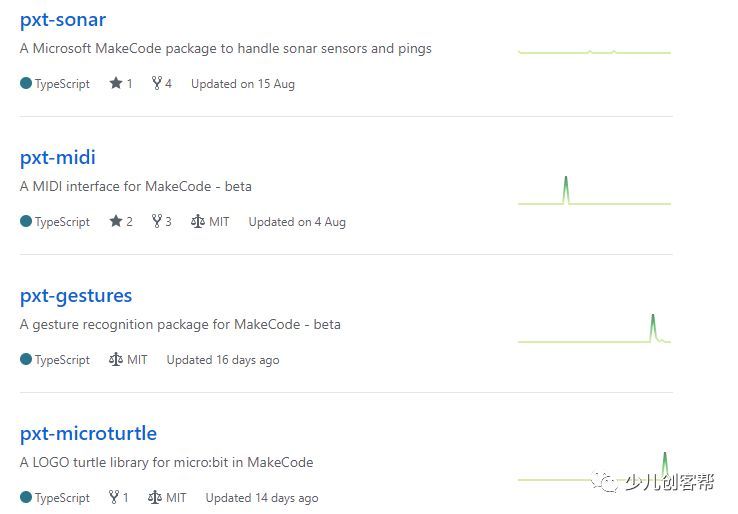Click 'Updated on 4 Aug' text for pxt-midi

tap(297, 222)
